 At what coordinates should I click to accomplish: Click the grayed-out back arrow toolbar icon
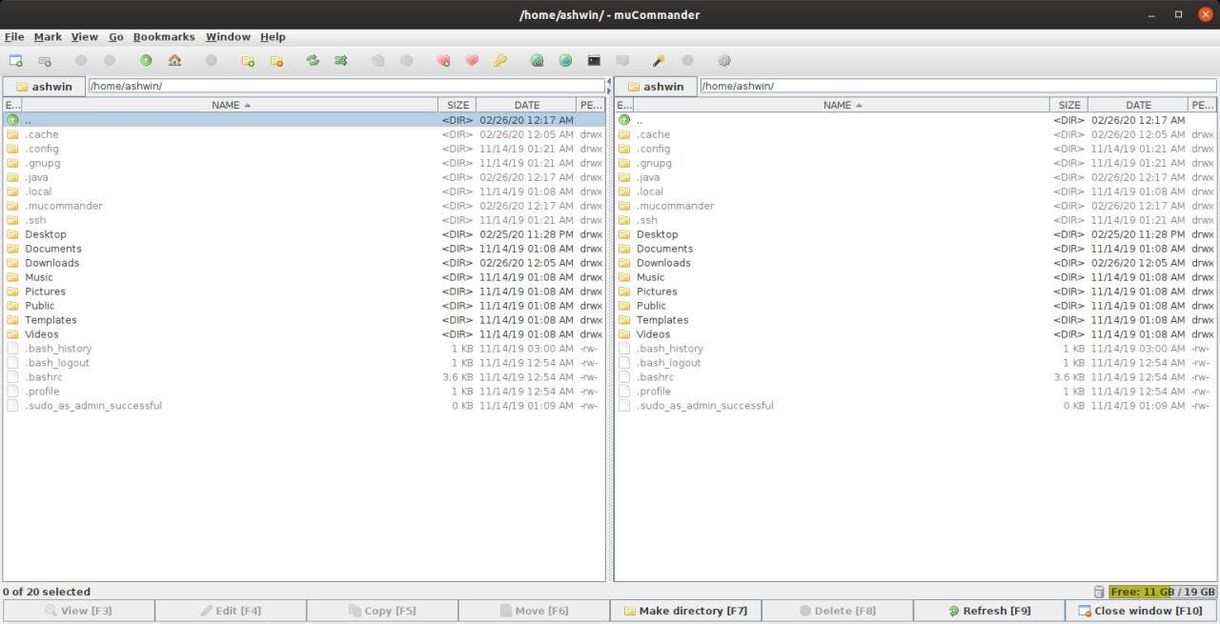tap(81, 61)
